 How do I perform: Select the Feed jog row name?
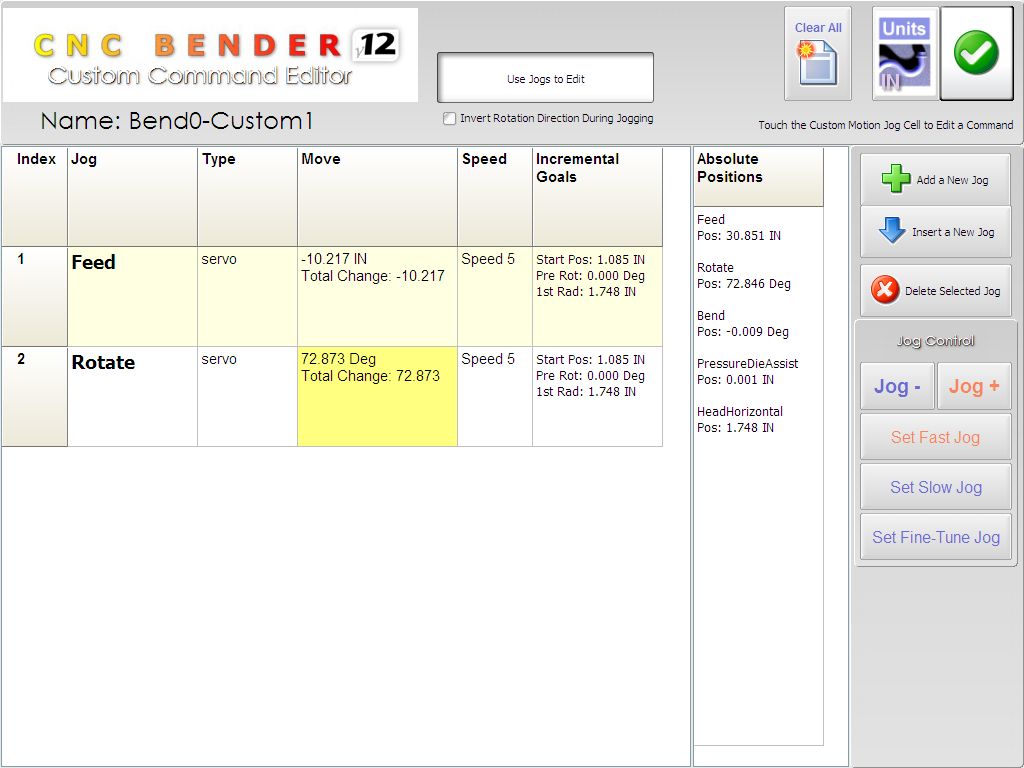point(132,296)
